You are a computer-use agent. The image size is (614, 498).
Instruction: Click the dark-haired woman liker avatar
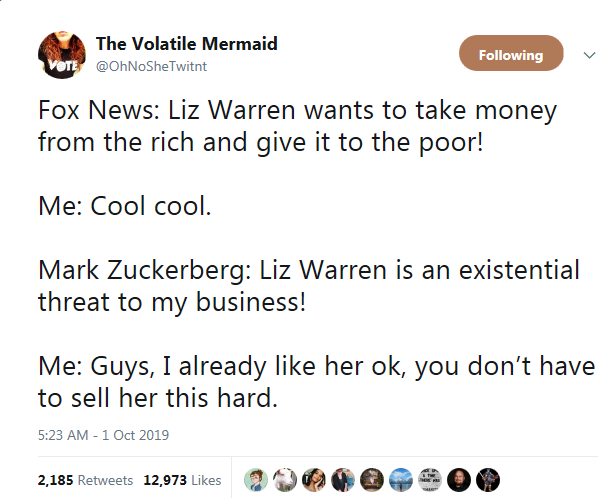coord(315,480)
